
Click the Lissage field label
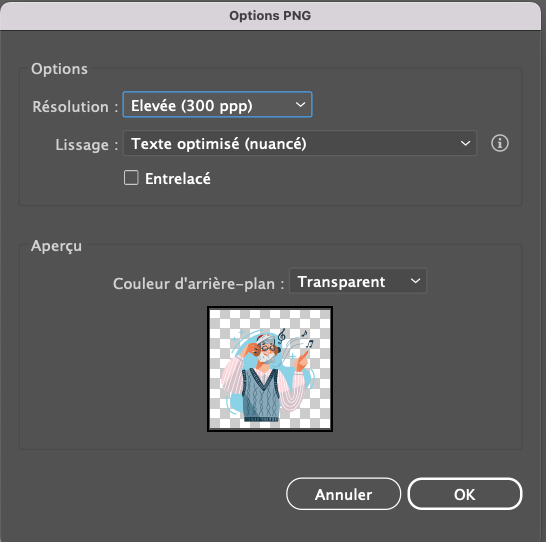coord(87,144)
